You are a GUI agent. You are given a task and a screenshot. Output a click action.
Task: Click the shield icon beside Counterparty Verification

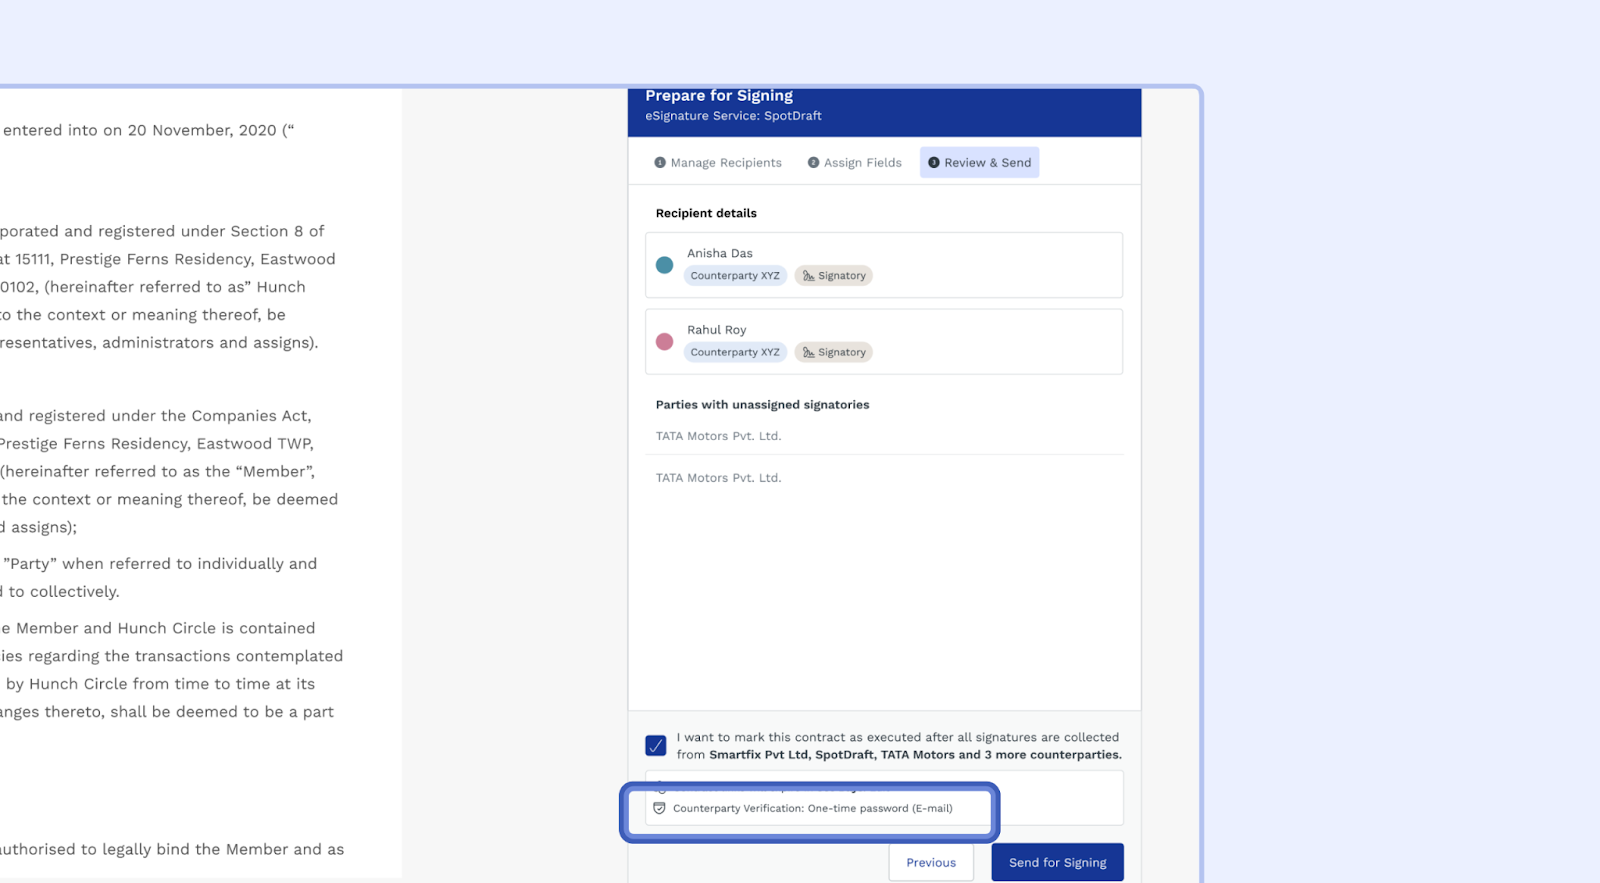659,808
